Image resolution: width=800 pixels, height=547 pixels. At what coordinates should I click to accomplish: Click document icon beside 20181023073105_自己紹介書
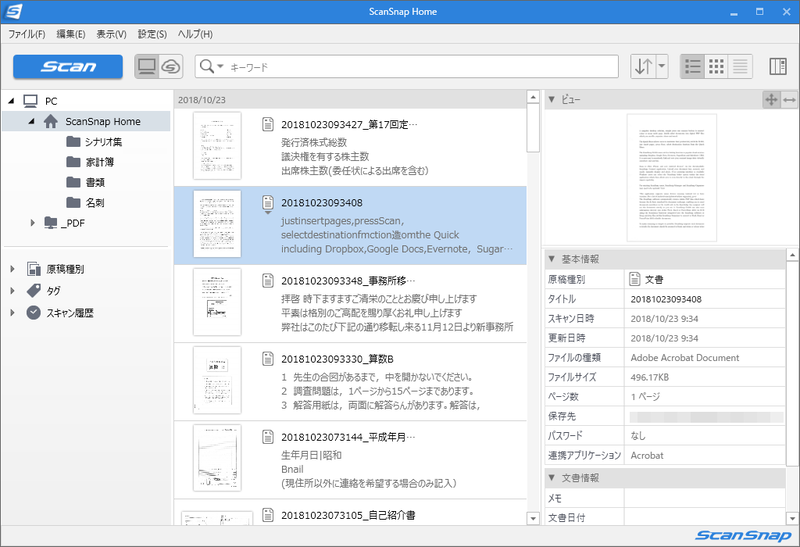point(268,515)
